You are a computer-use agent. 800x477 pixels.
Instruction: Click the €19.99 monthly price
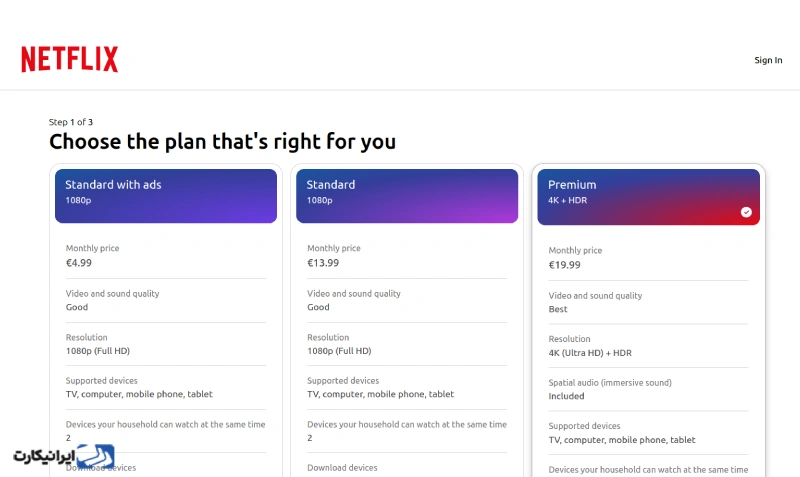click(565, 265)
